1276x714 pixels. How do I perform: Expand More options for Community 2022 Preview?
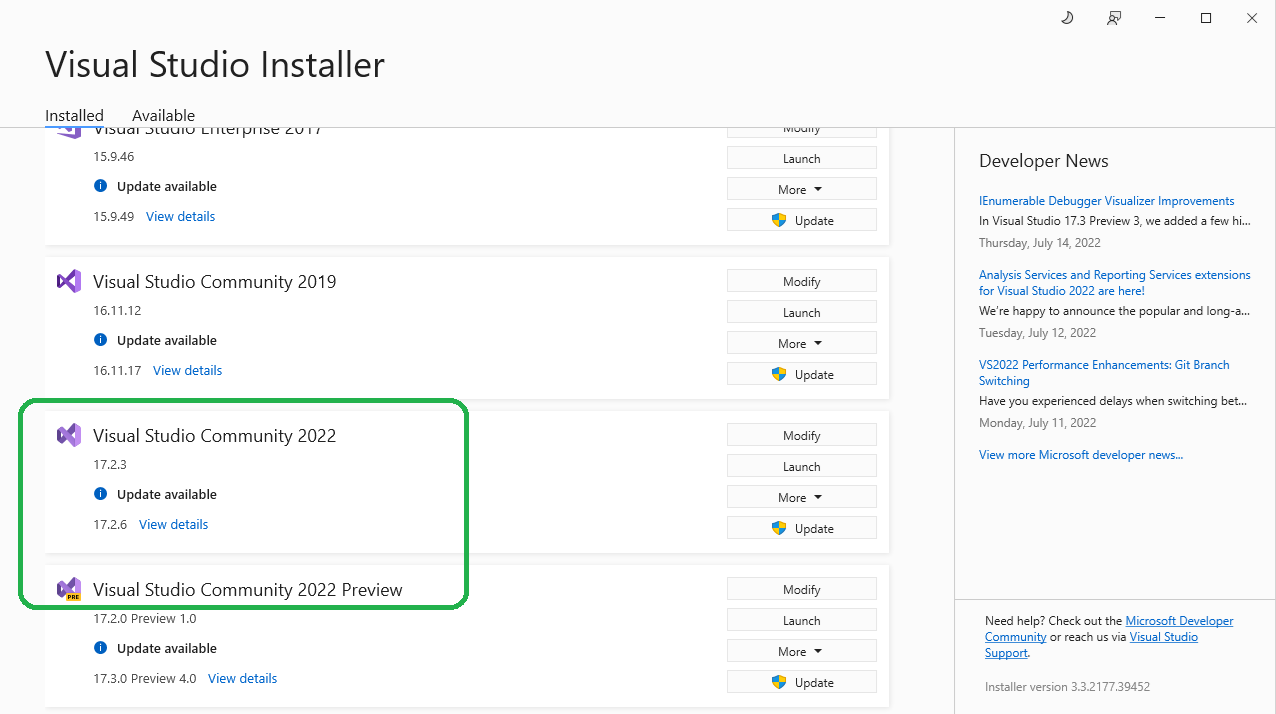click(x=802, y=651)
